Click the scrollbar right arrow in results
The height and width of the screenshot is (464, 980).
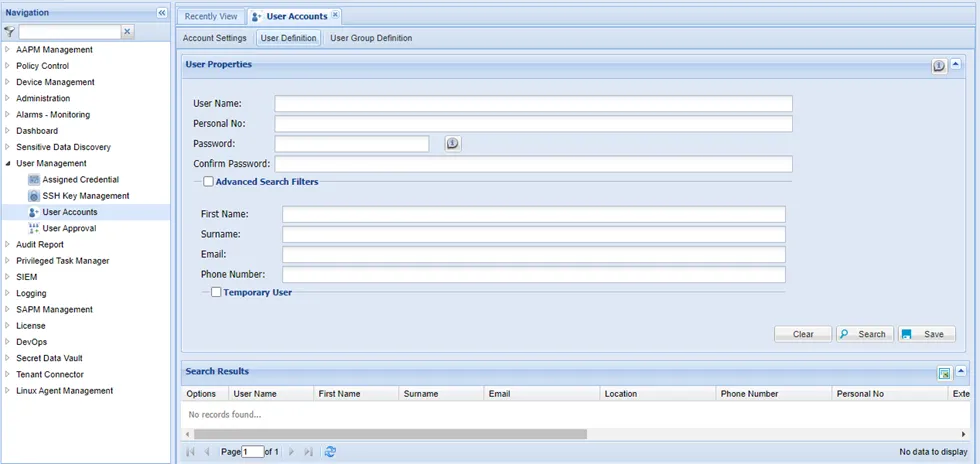click(x=963, y=434)
